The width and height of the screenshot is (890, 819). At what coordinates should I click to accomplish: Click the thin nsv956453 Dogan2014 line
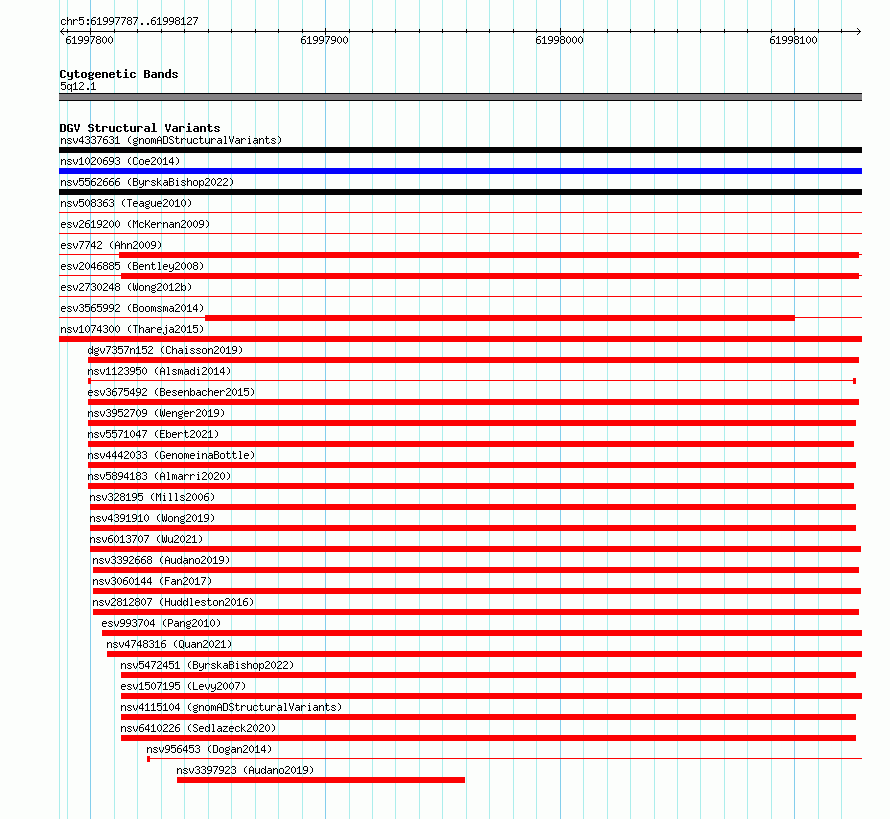click(505, 759)
